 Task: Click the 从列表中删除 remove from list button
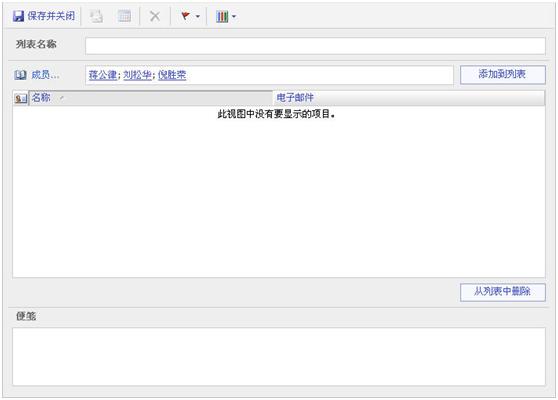coord(502,292)
